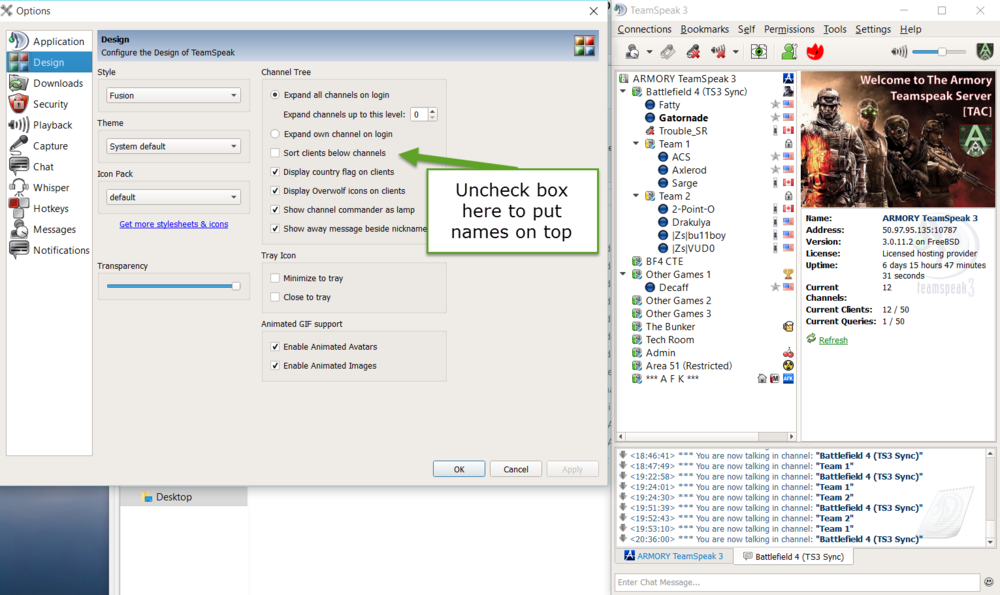Open the Security options section

(x=49, y=104)
